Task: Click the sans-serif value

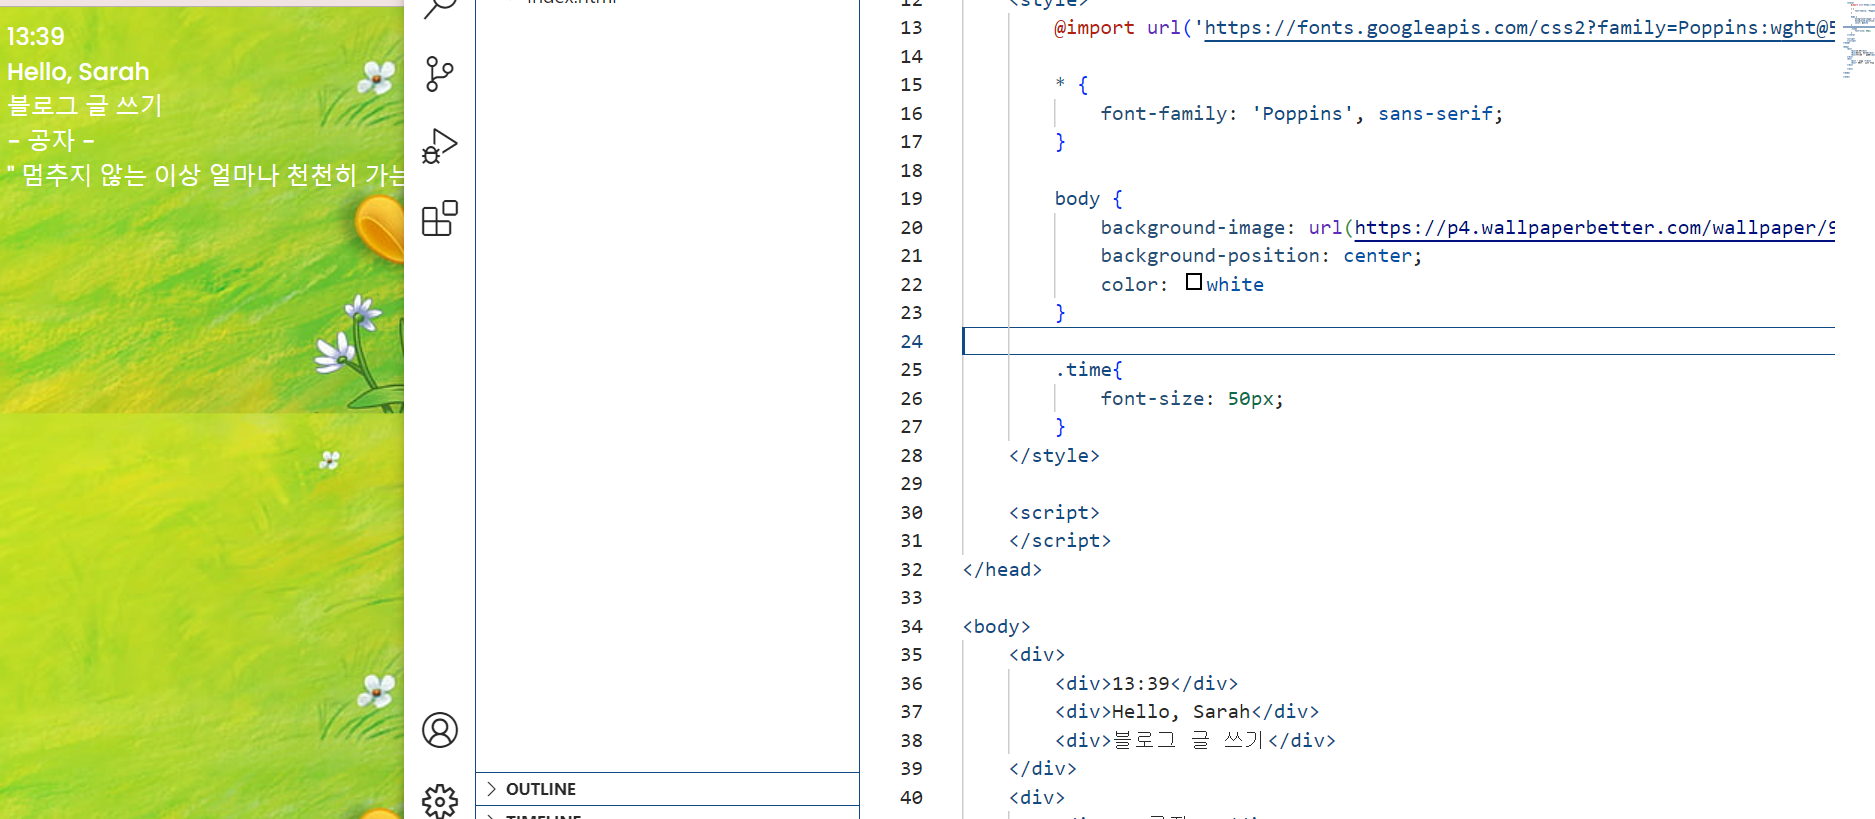Action: [1435, 114]
